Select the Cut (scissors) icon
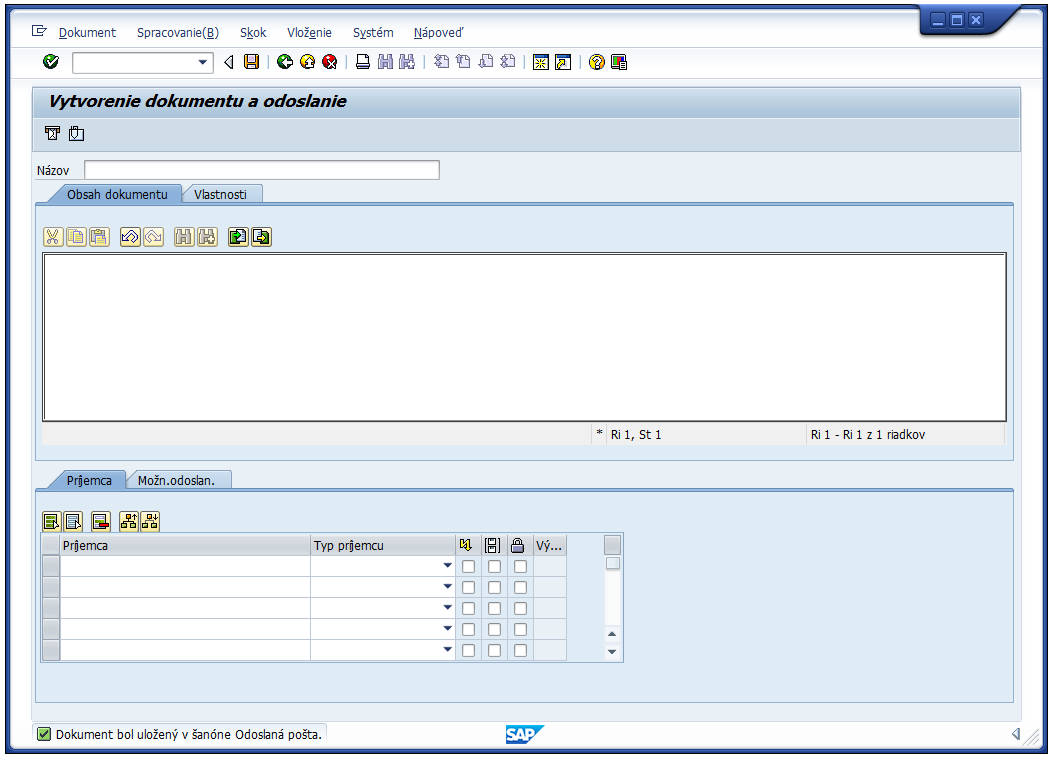This screenshot has width=1052, height=758. click(51, 237)
